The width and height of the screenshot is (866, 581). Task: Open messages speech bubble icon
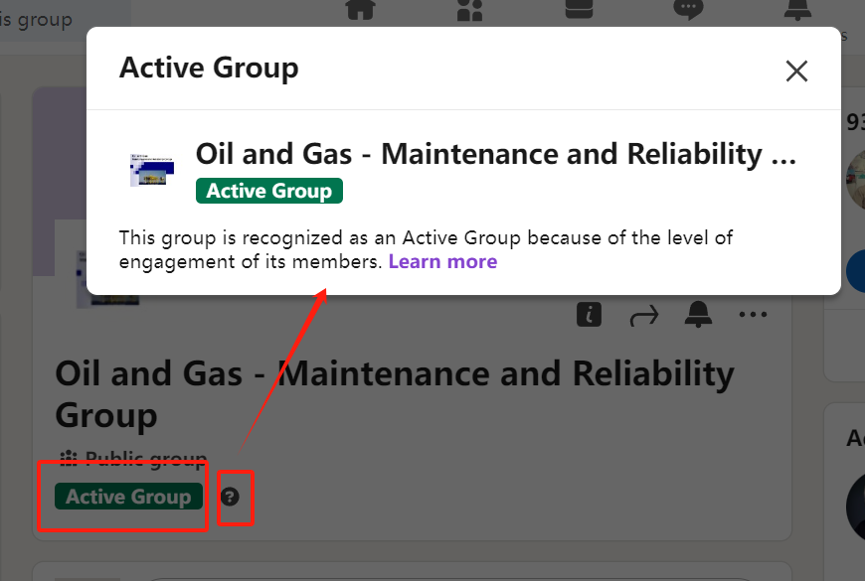688,9
